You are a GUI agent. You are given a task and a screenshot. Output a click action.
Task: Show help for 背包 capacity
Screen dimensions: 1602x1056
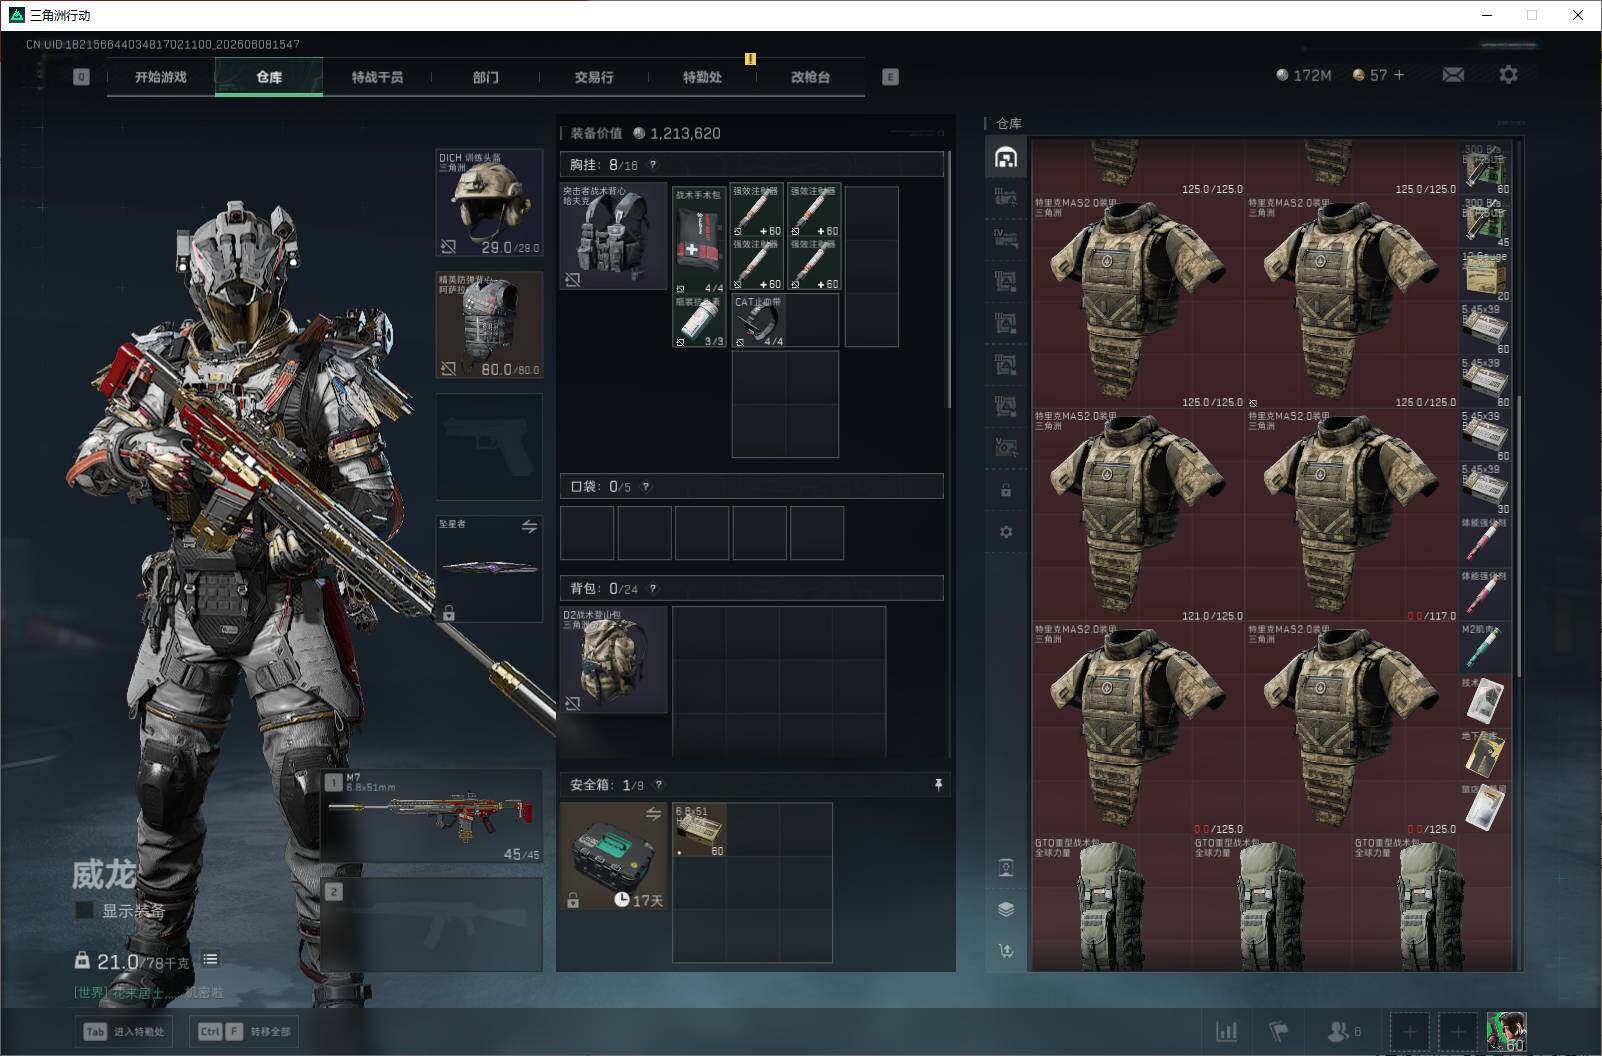pyautogui.click(x=653, y=589)
